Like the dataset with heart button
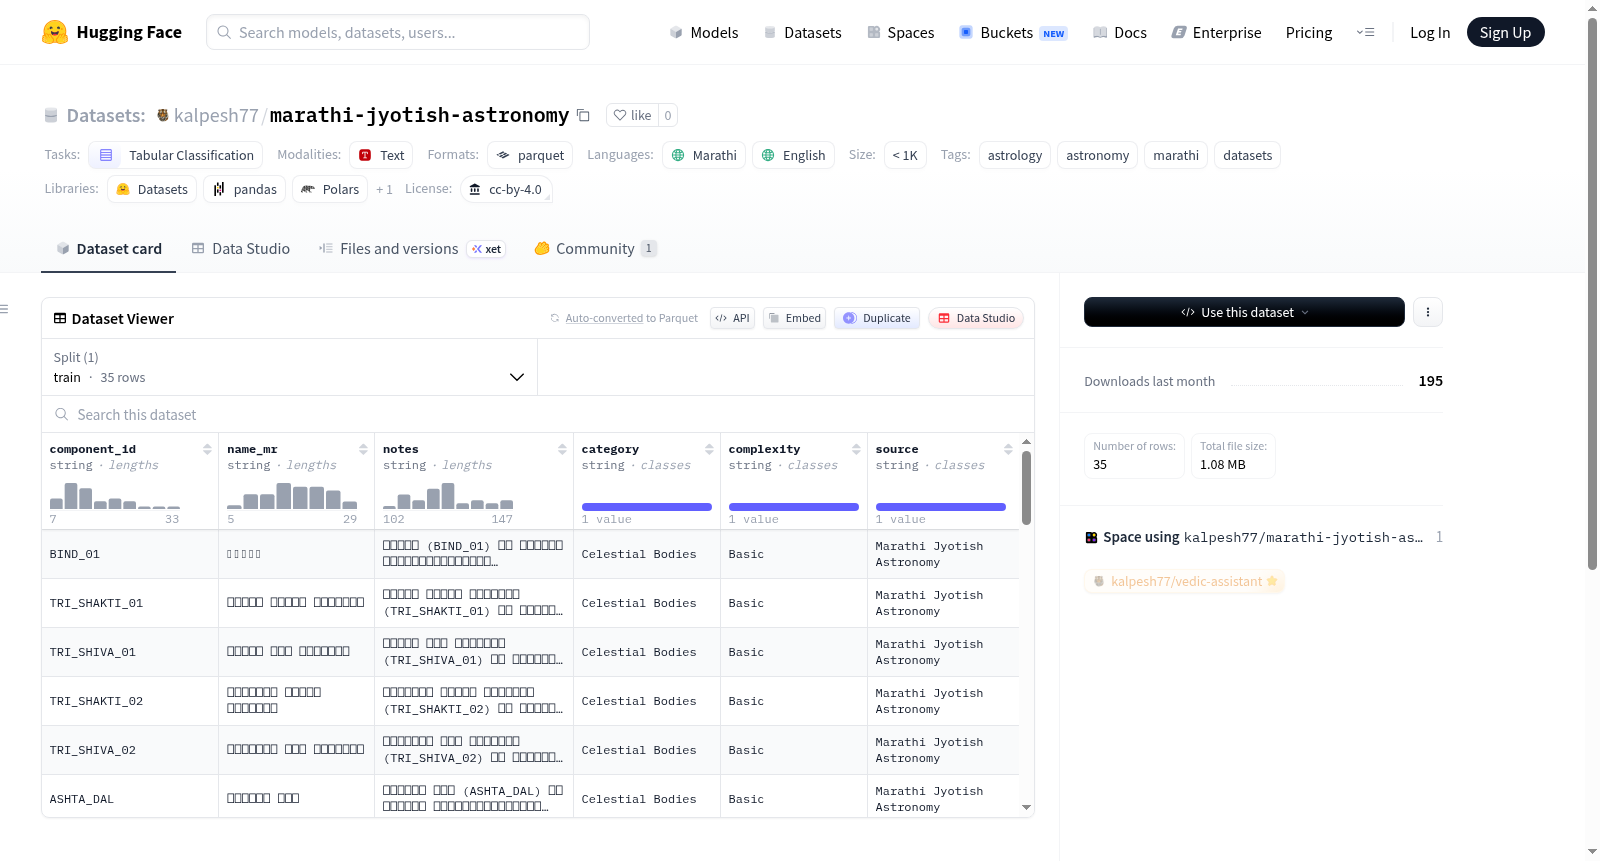1600x861 pixels. pos(633,115)
